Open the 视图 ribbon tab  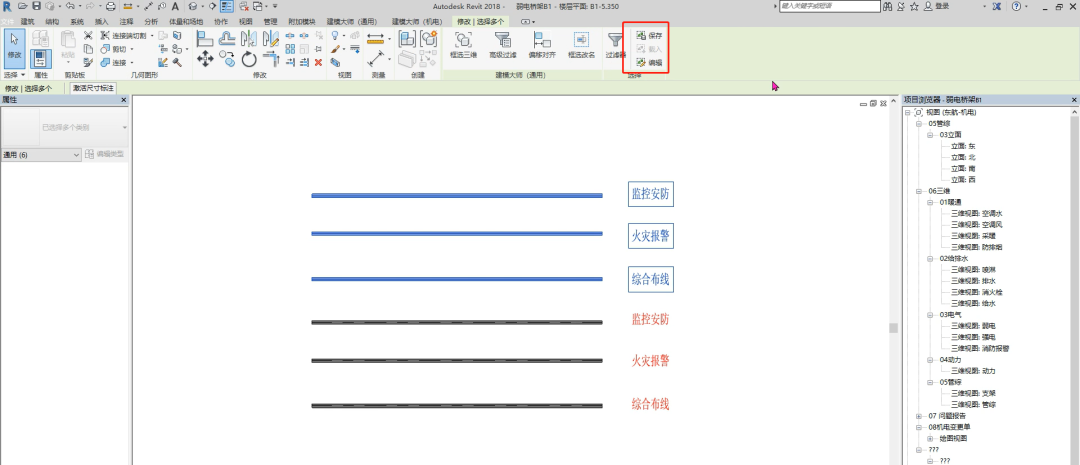246,22
